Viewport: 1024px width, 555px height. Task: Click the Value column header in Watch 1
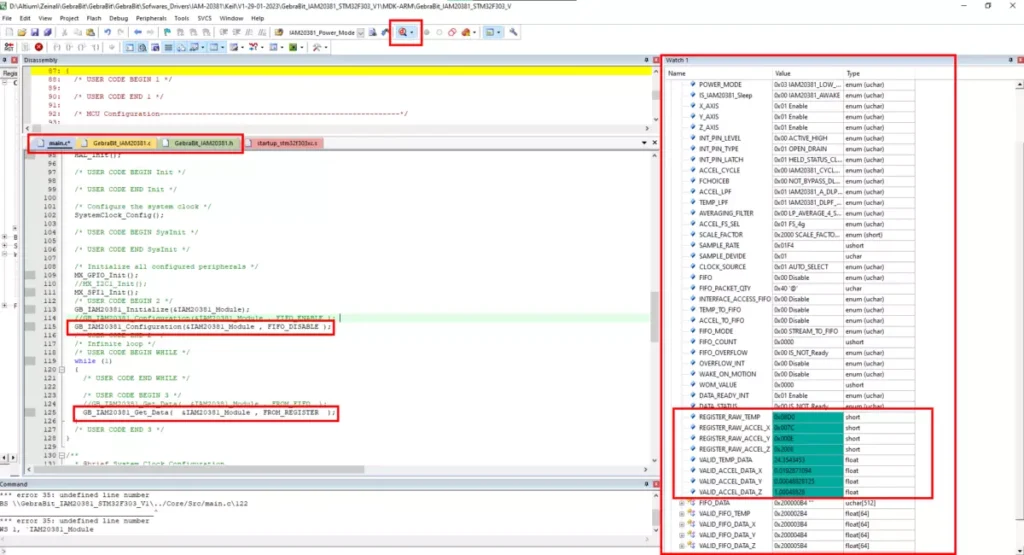point(783,73)
